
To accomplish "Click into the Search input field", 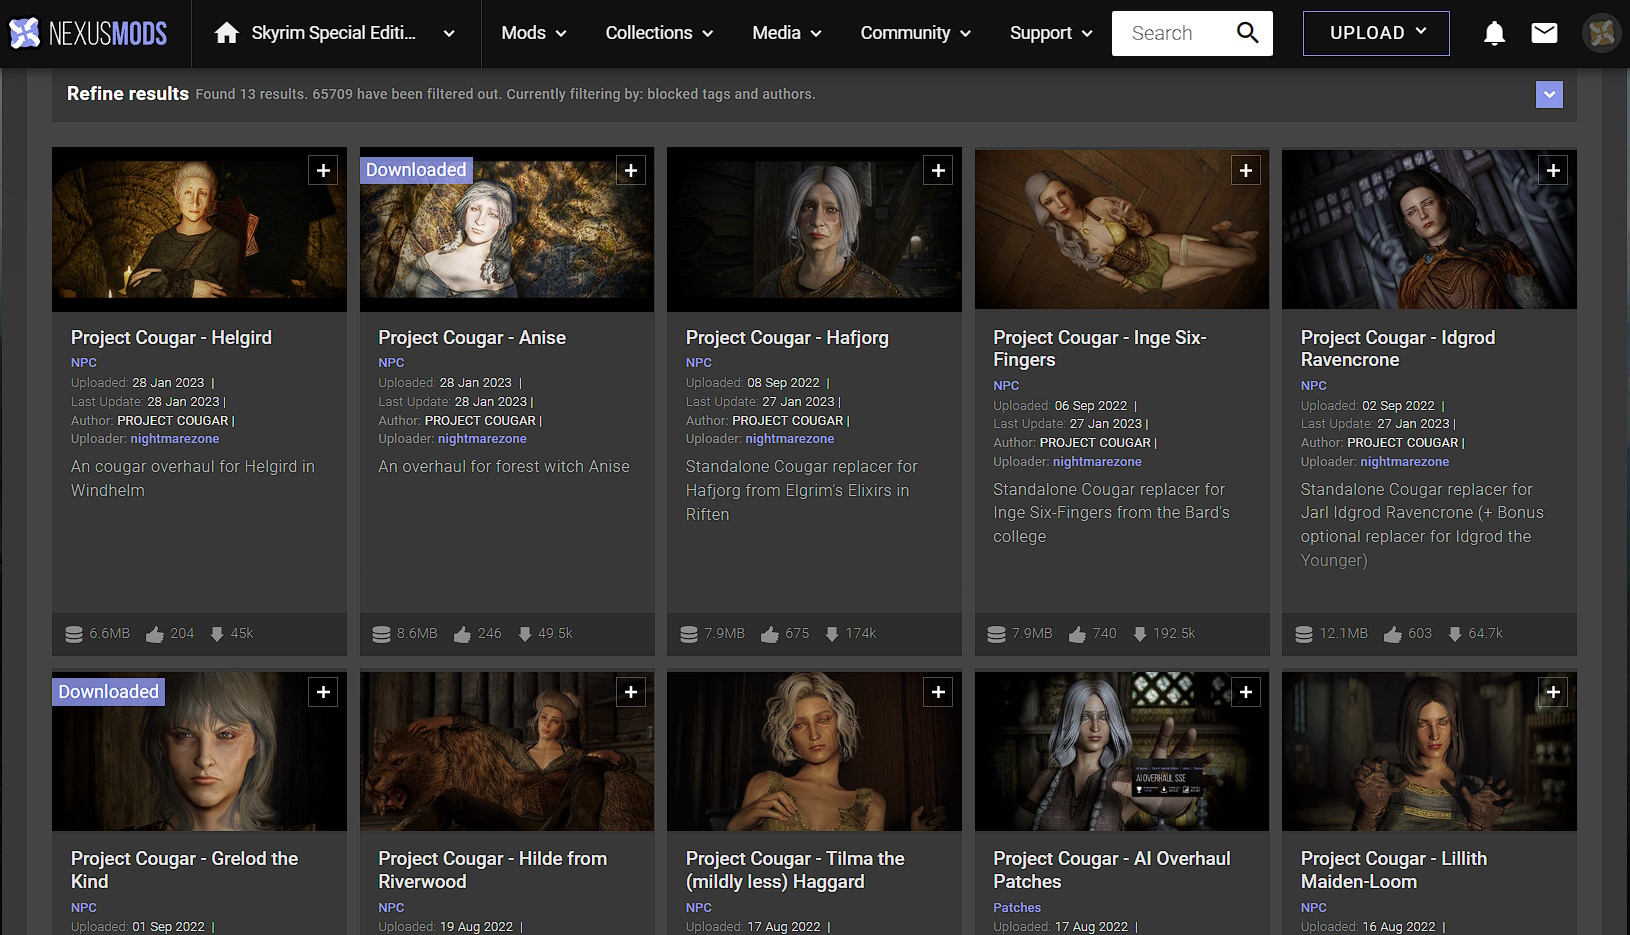I will (x=1172, y=33).
